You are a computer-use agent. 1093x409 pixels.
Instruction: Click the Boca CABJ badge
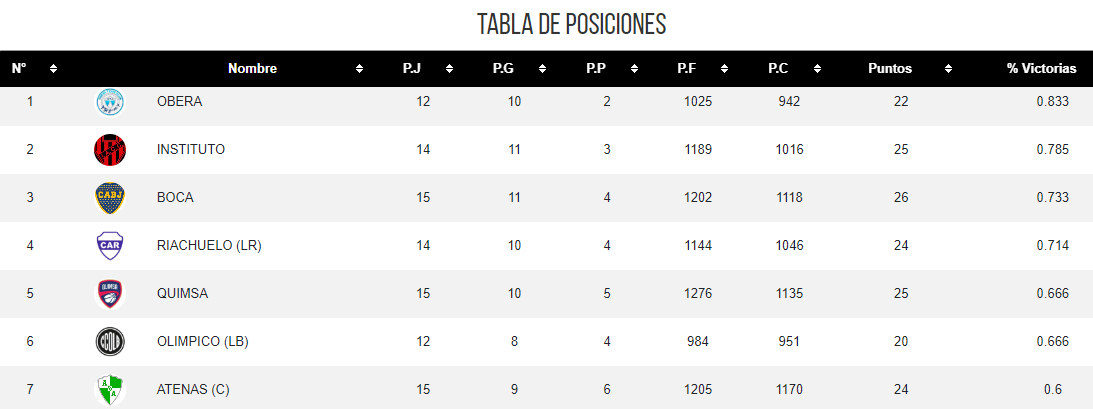click(x=109, y=198)
